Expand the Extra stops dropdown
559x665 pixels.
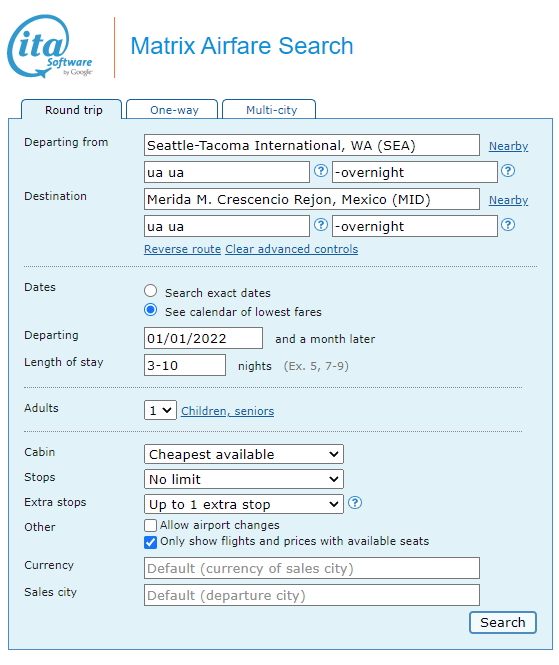pos(244,504)
